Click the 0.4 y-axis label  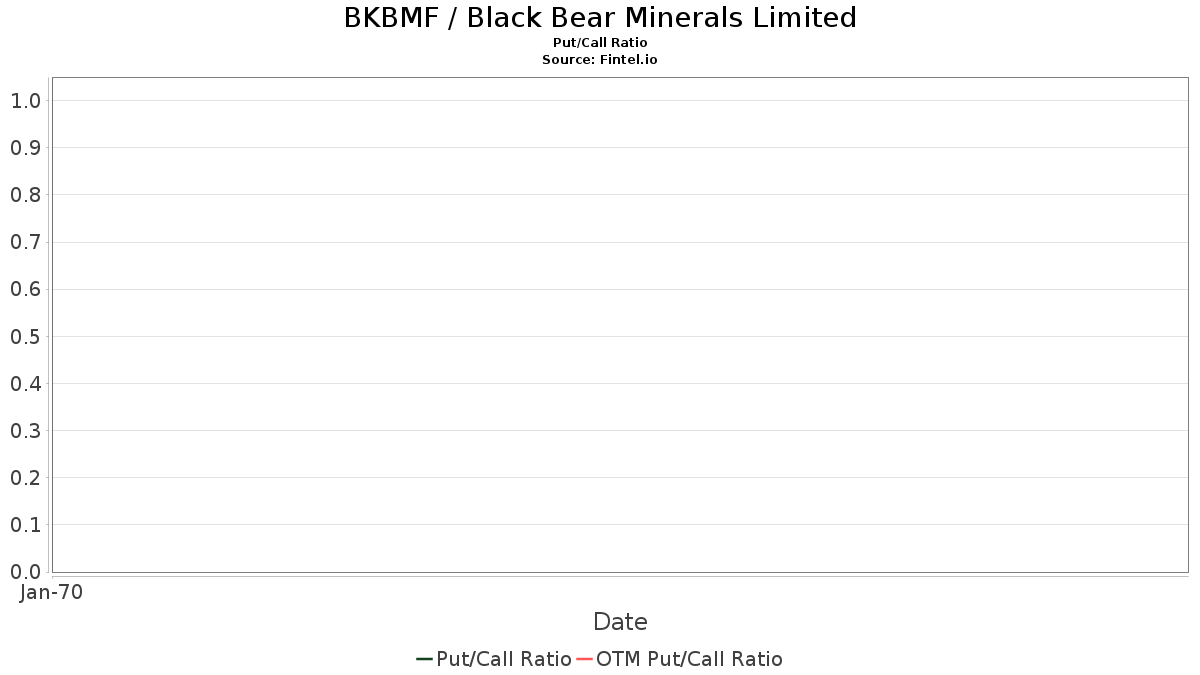point(25,384)
